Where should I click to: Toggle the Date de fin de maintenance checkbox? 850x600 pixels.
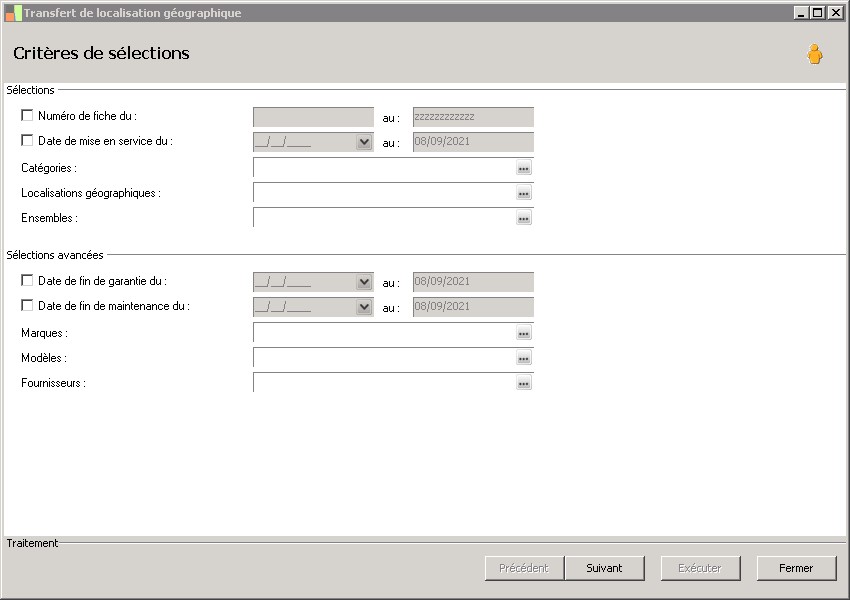[27, 305]
